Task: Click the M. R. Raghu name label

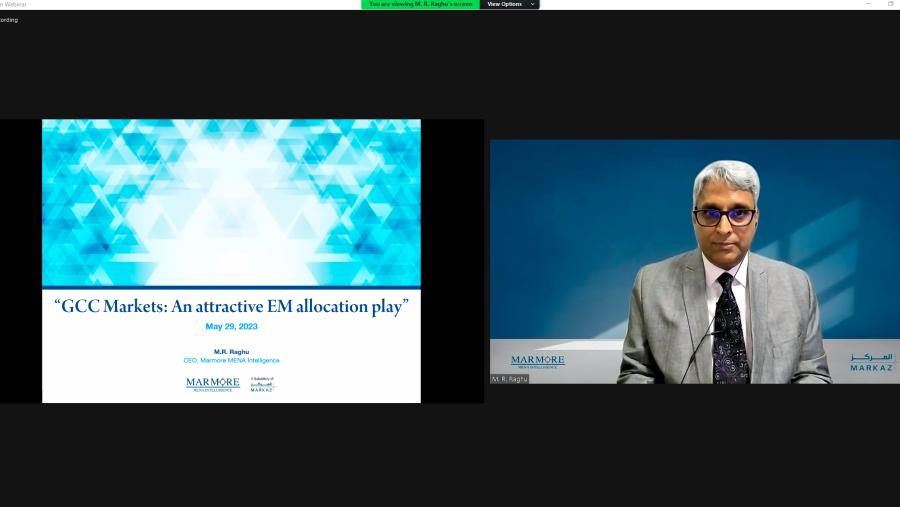Action: (509, 379)
